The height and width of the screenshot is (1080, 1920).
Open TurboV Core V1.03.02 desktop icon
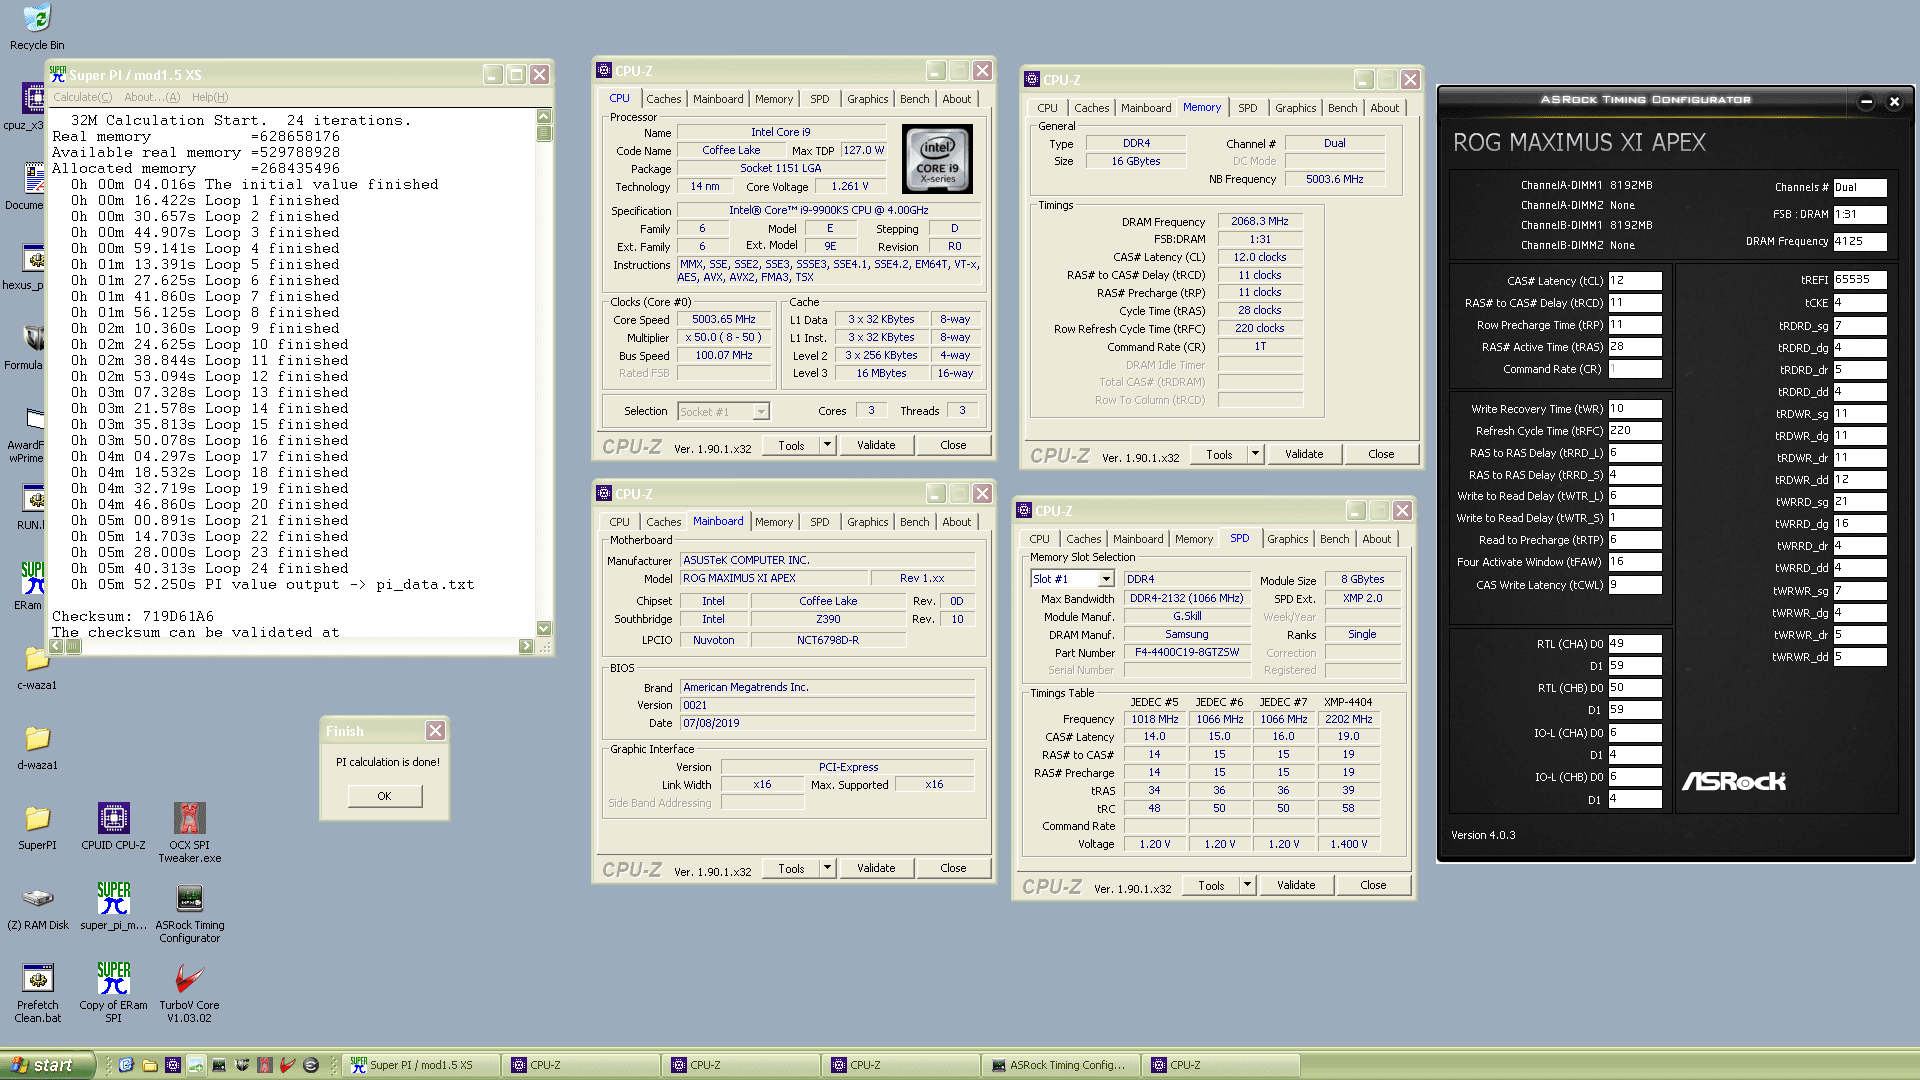tap(189, 979)
